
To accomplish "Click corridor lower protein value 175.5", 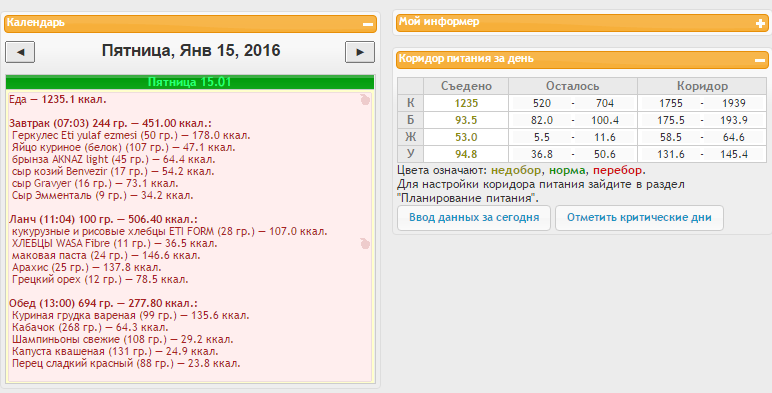I will 671,120.
